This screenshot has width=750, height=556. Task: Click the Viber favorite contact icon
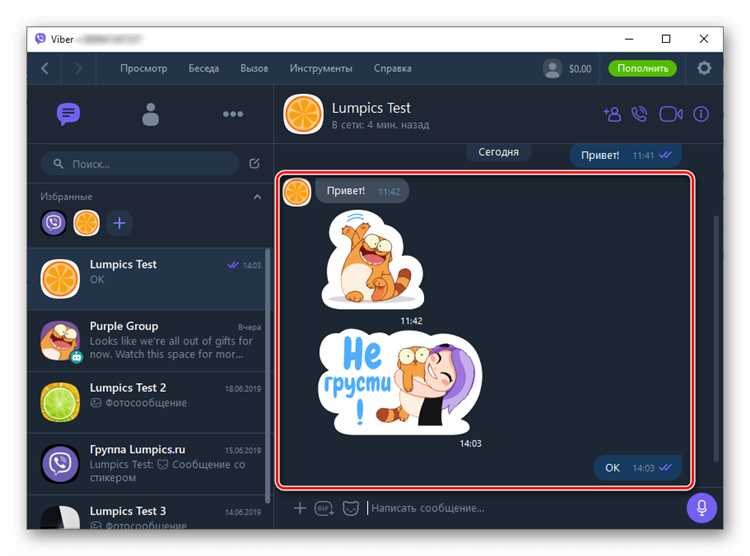(54, 223)
